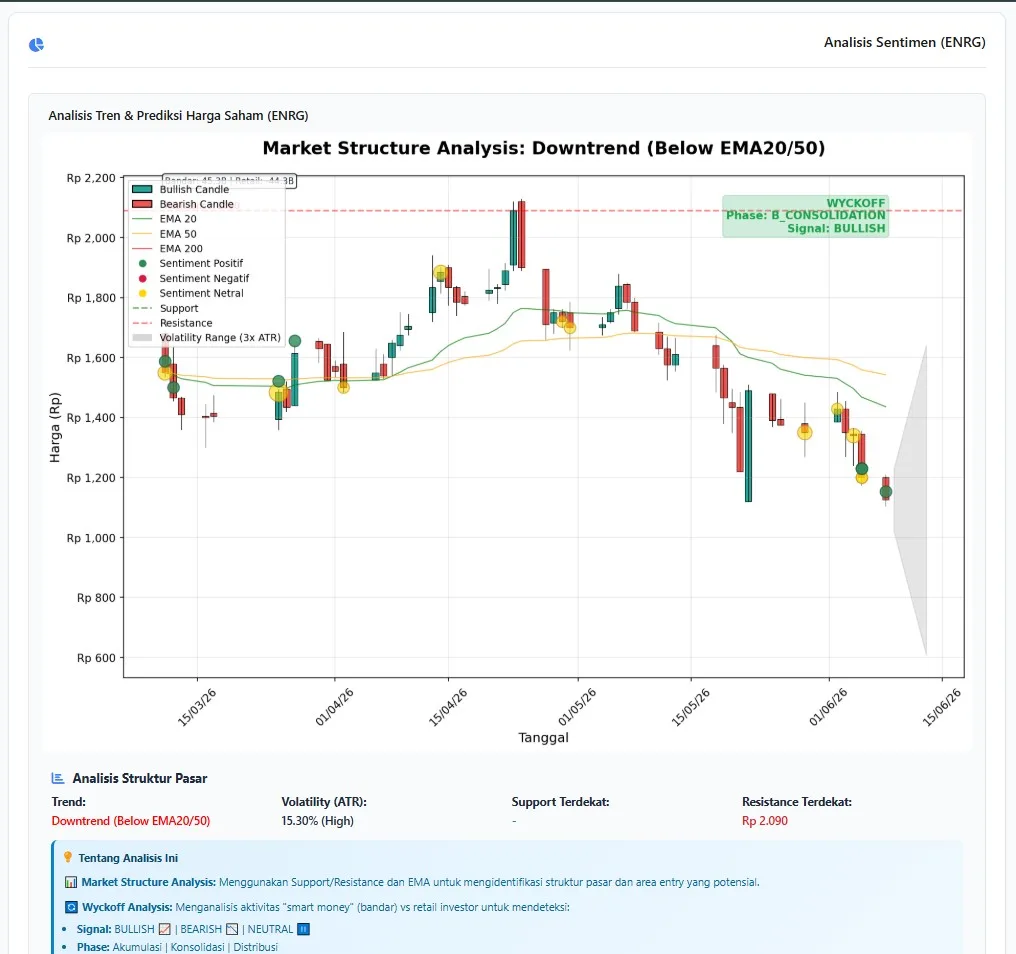1016x954 pixels.
Task: Click the pie chart icon at page header
Action: 36,45
